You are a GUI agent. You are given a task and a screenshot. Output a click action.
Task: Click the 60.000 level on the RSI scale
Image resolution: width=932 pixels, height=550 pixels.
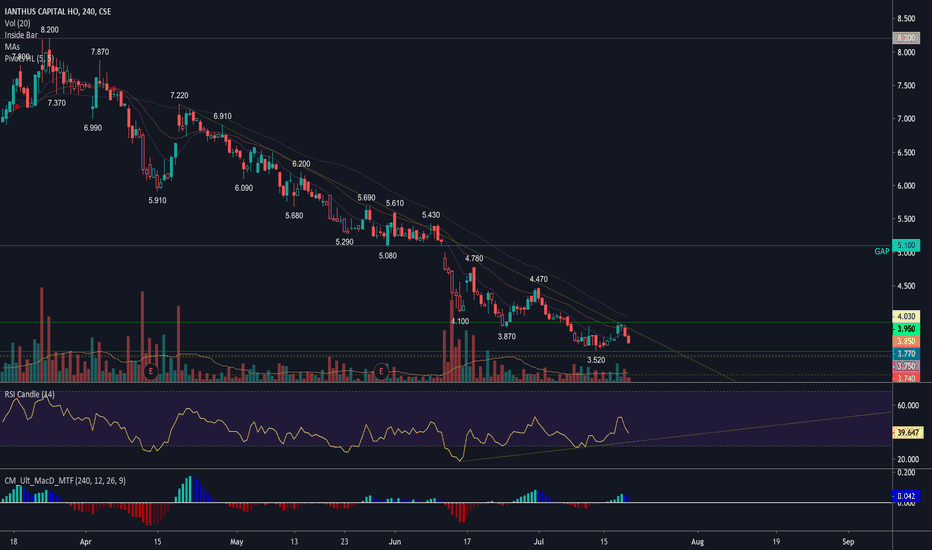908,406
